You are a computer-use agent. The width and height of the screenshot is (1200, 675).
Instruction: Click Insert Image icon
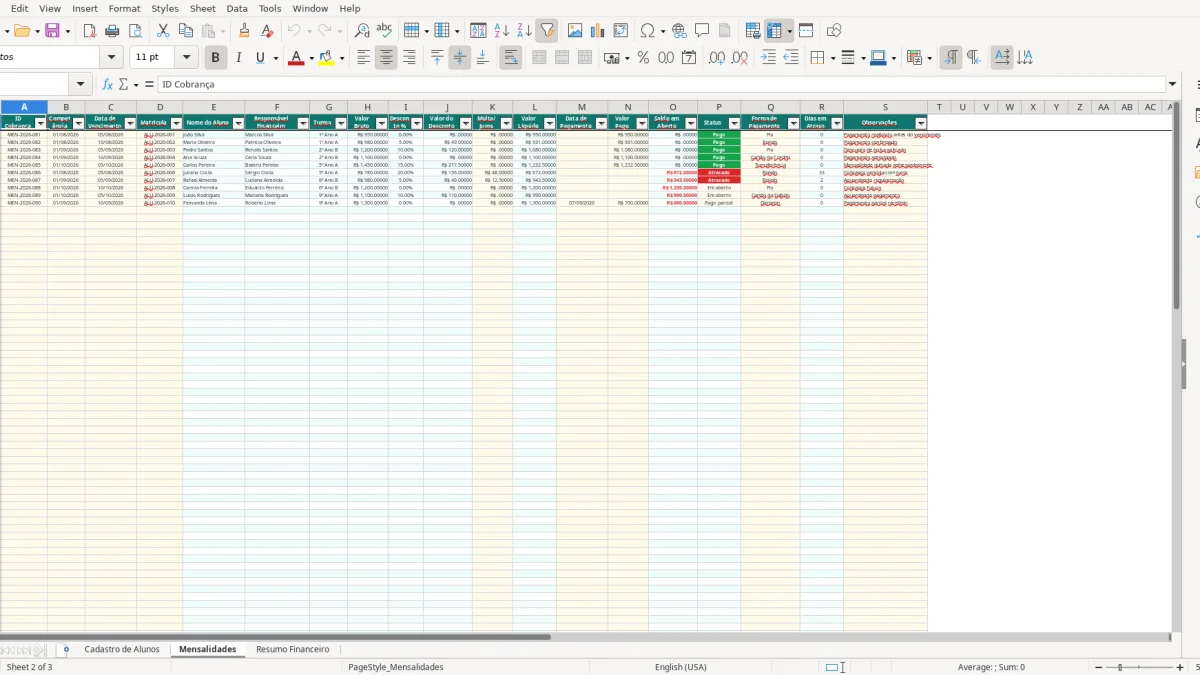pyautogui.click(x=575, y=30)
